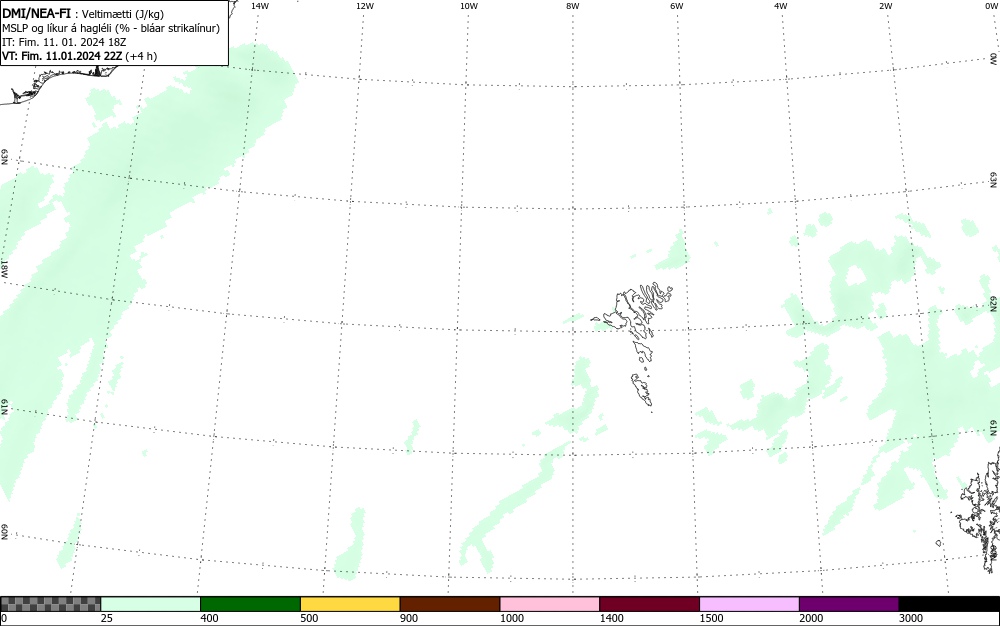Click the light green 25–400 legend swatch

point(151,604)
